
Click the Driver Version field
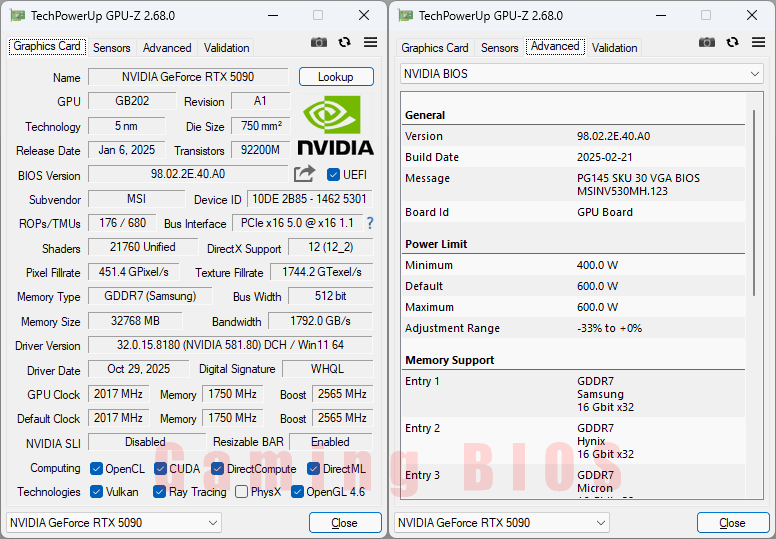[x=230, y=345]
